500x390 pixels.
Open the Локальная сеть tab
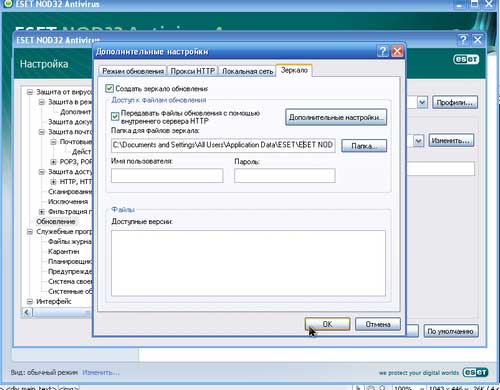[247, 71]
